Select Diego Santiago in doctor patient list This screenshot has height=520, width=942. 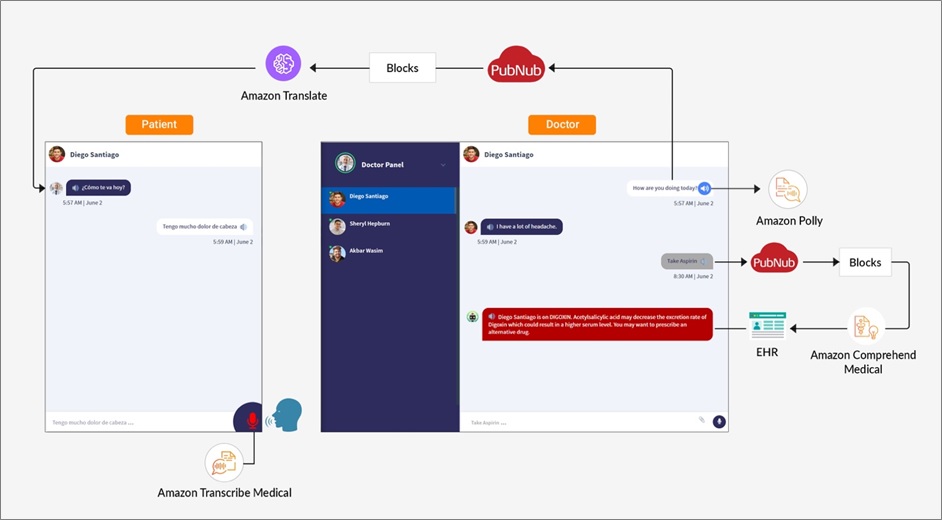pos(389,200)
